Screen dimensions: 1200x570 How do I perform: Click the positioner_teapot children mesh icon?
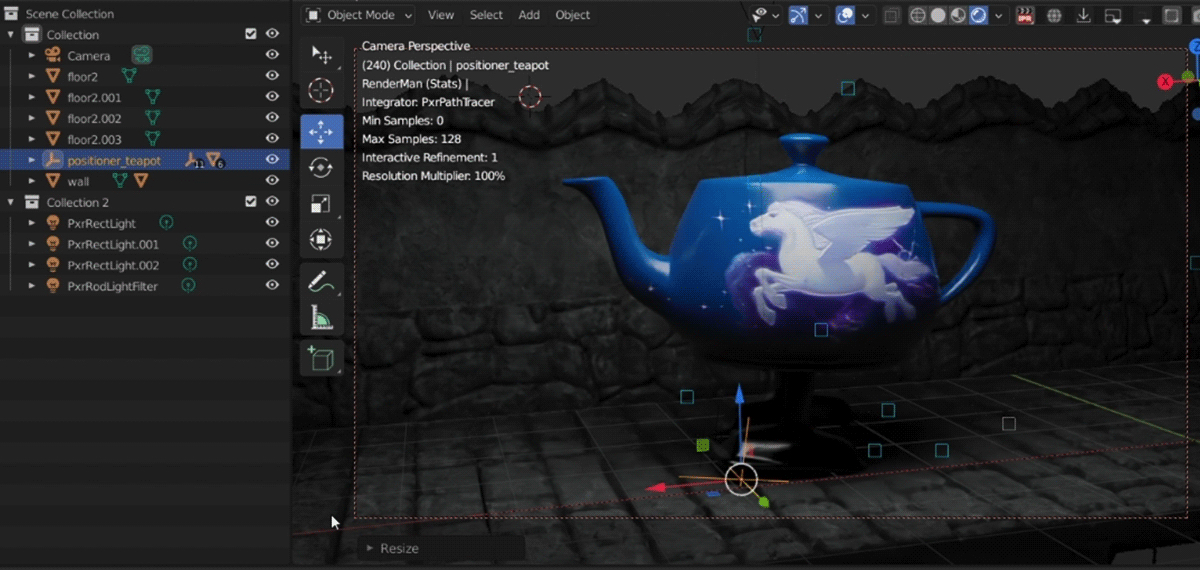[x=213, y=160]
